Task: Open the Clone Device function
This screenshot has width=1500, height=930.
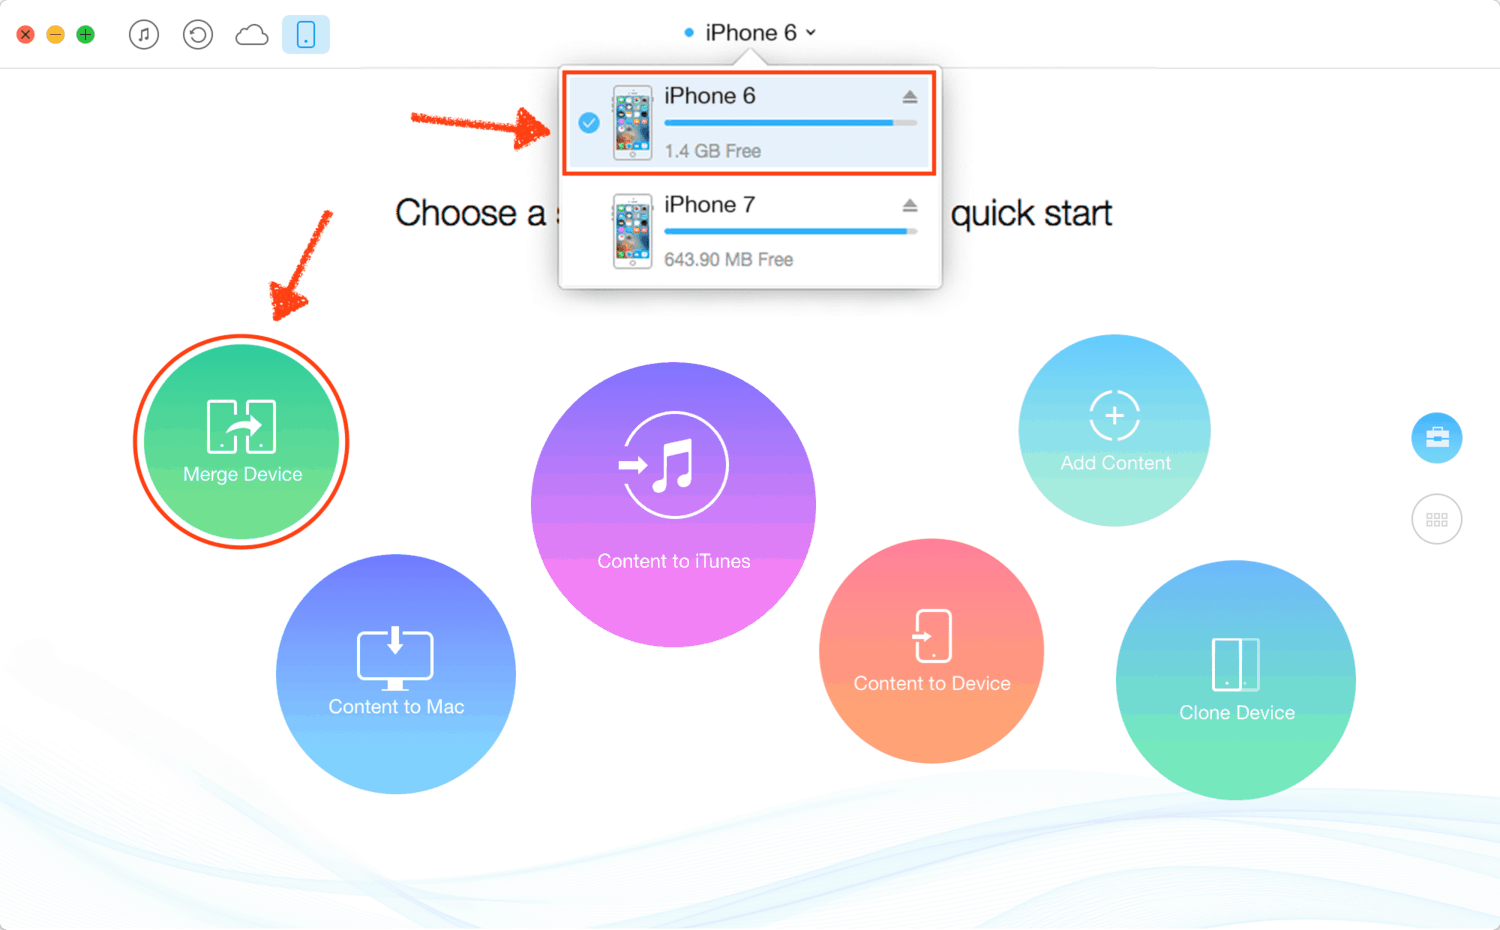Action: [x=1236, y=680]
